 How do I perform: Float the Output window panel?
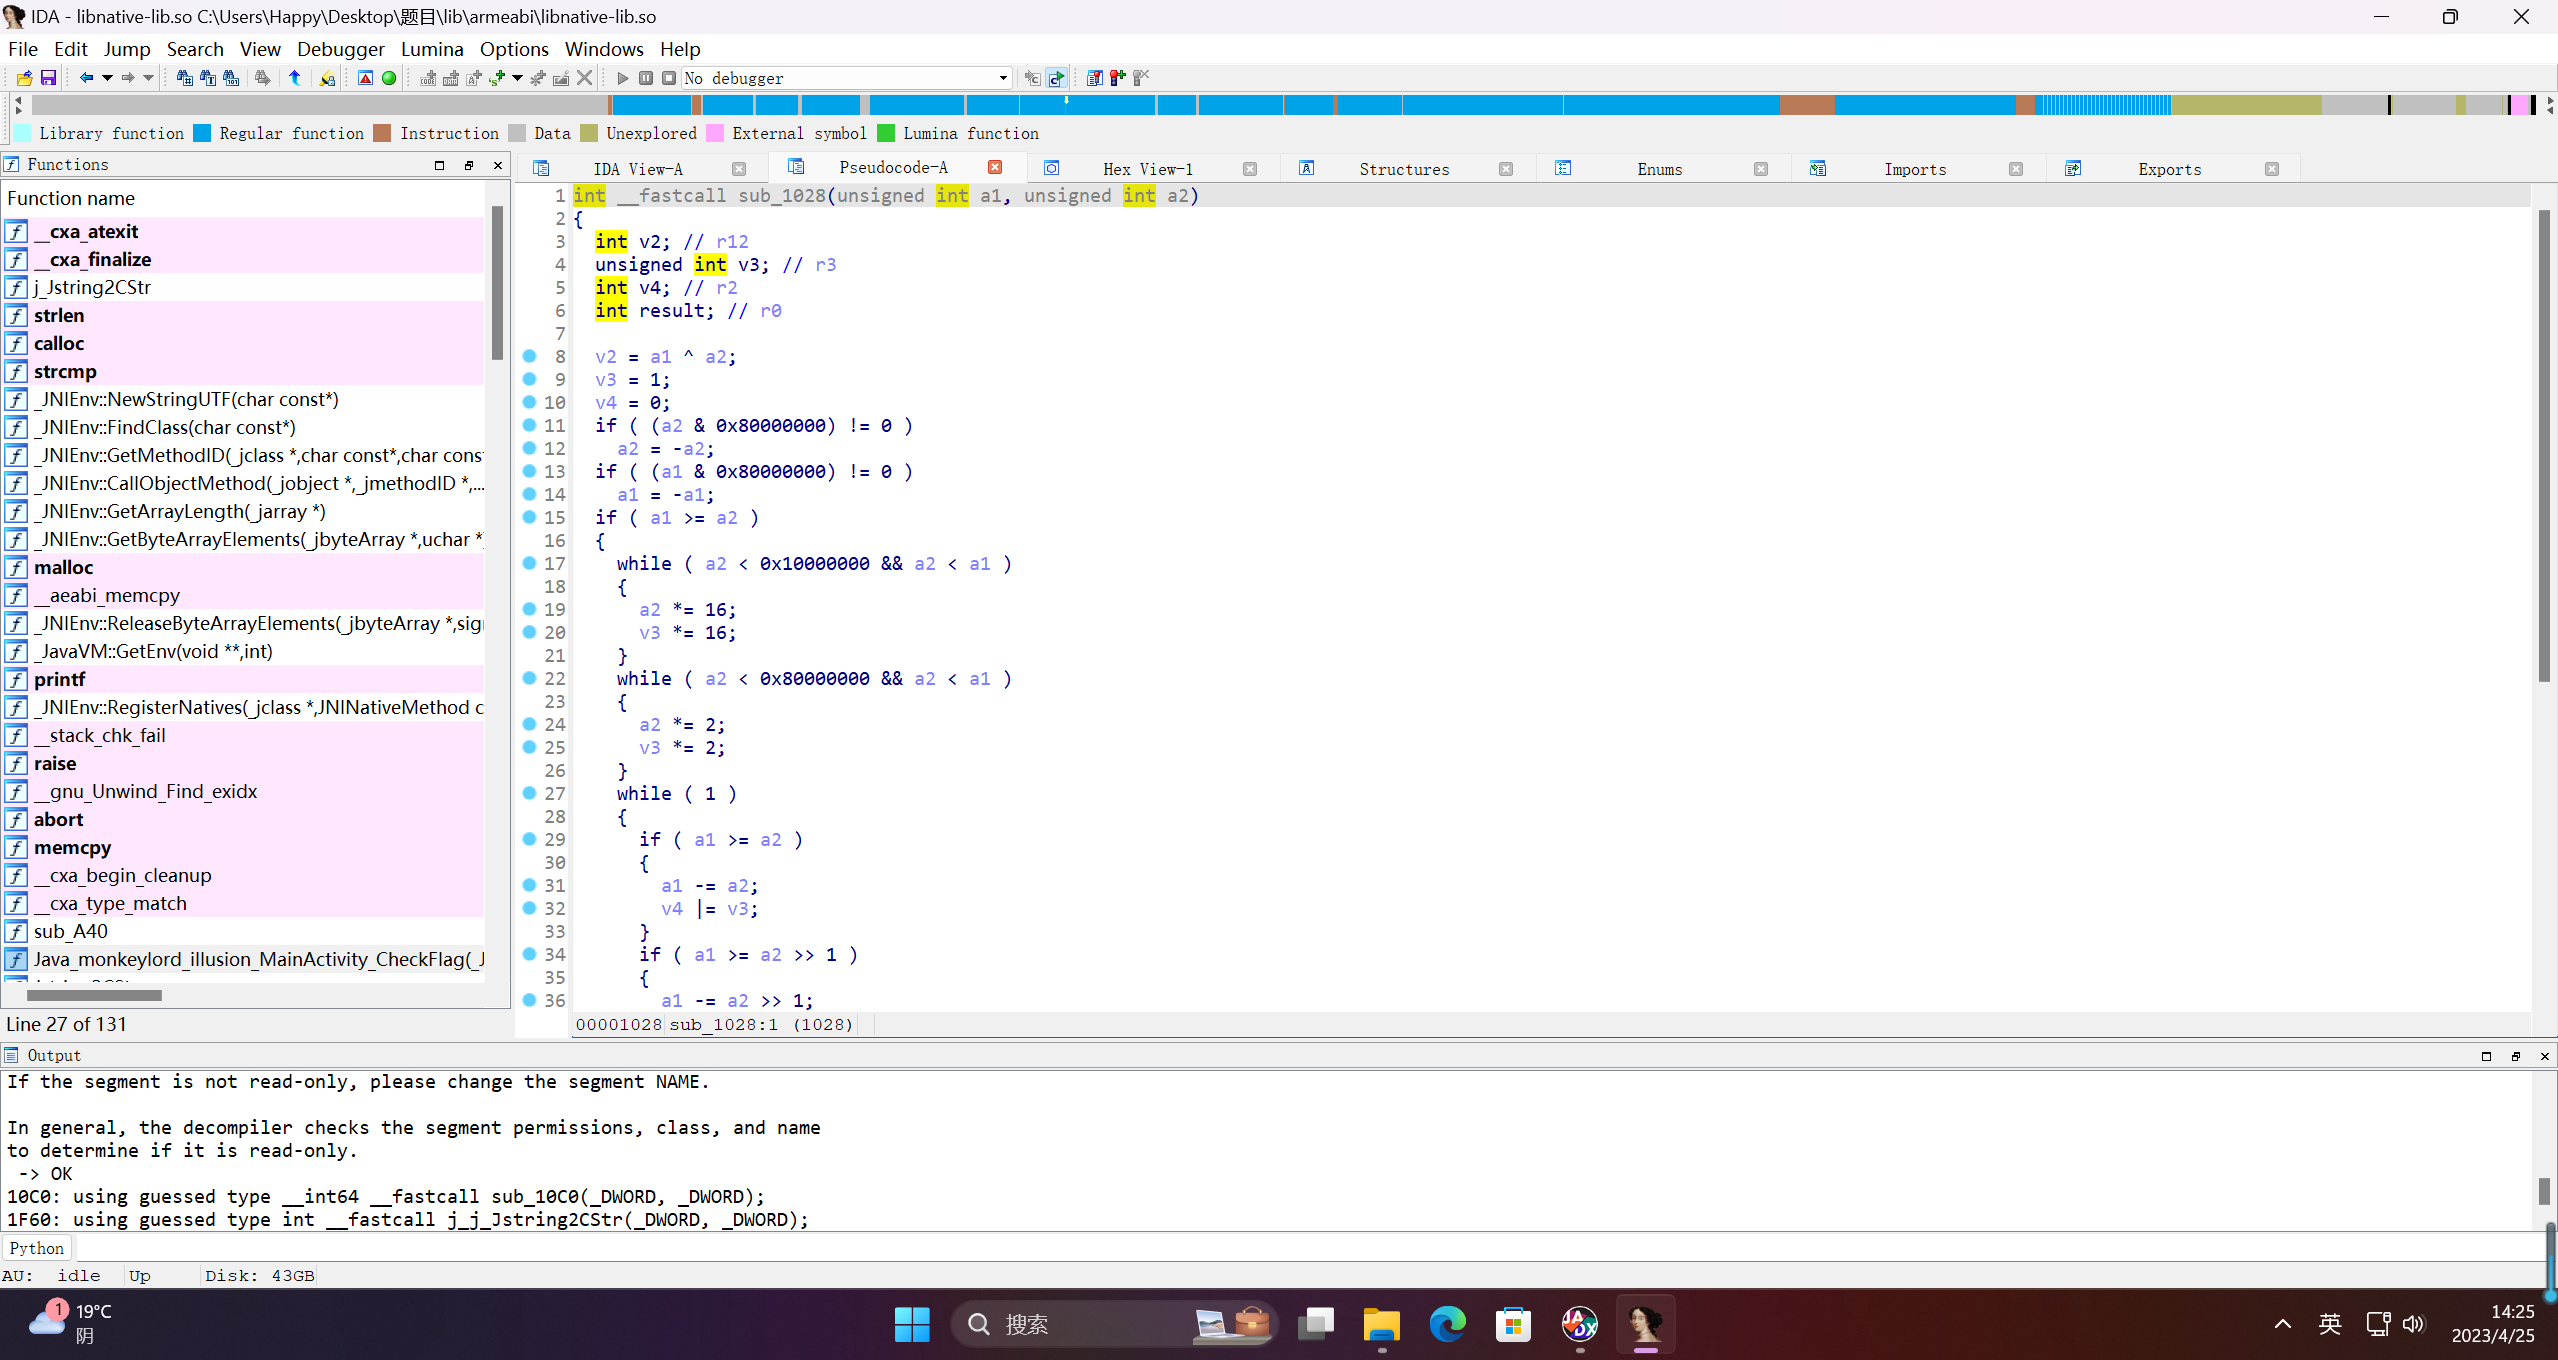tap(2515, 1056)
